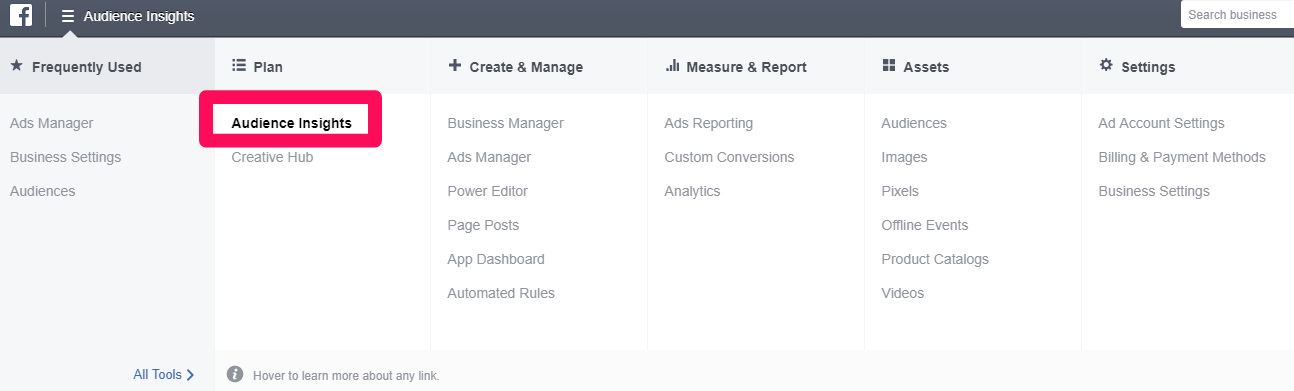Click the Facebook logo icon
Image resolution: width=1294 pixels, height=391 pixels.
point(21,15)
